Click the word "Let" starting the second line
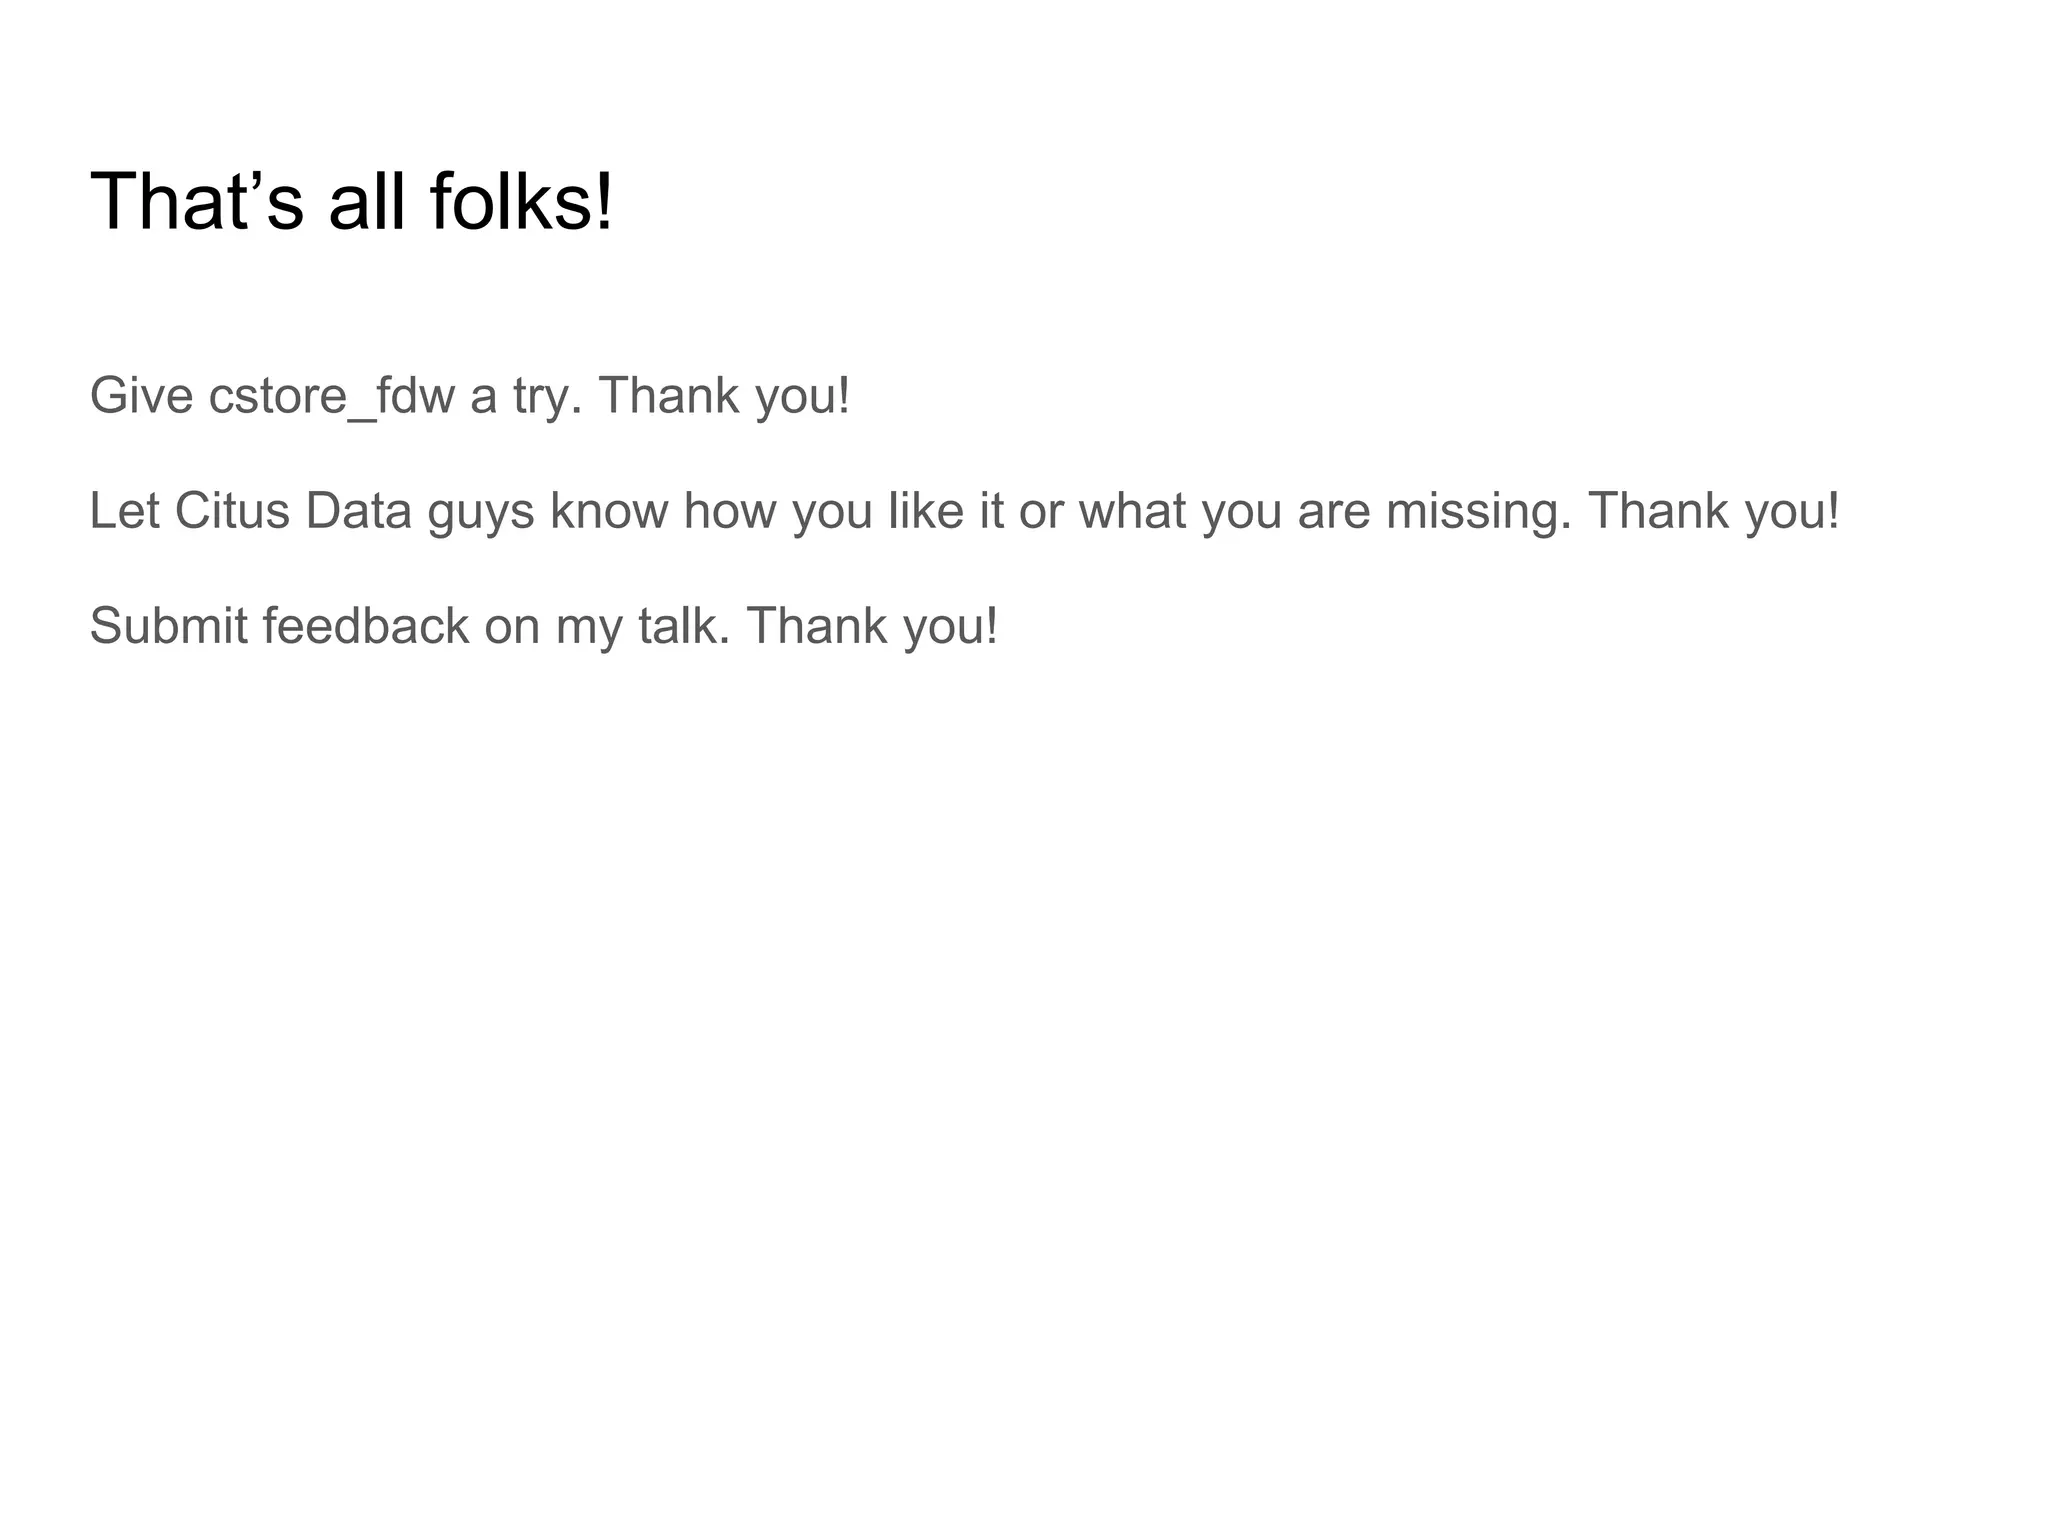Screen dimensions: 2048x1536 (x=124, y=511)
